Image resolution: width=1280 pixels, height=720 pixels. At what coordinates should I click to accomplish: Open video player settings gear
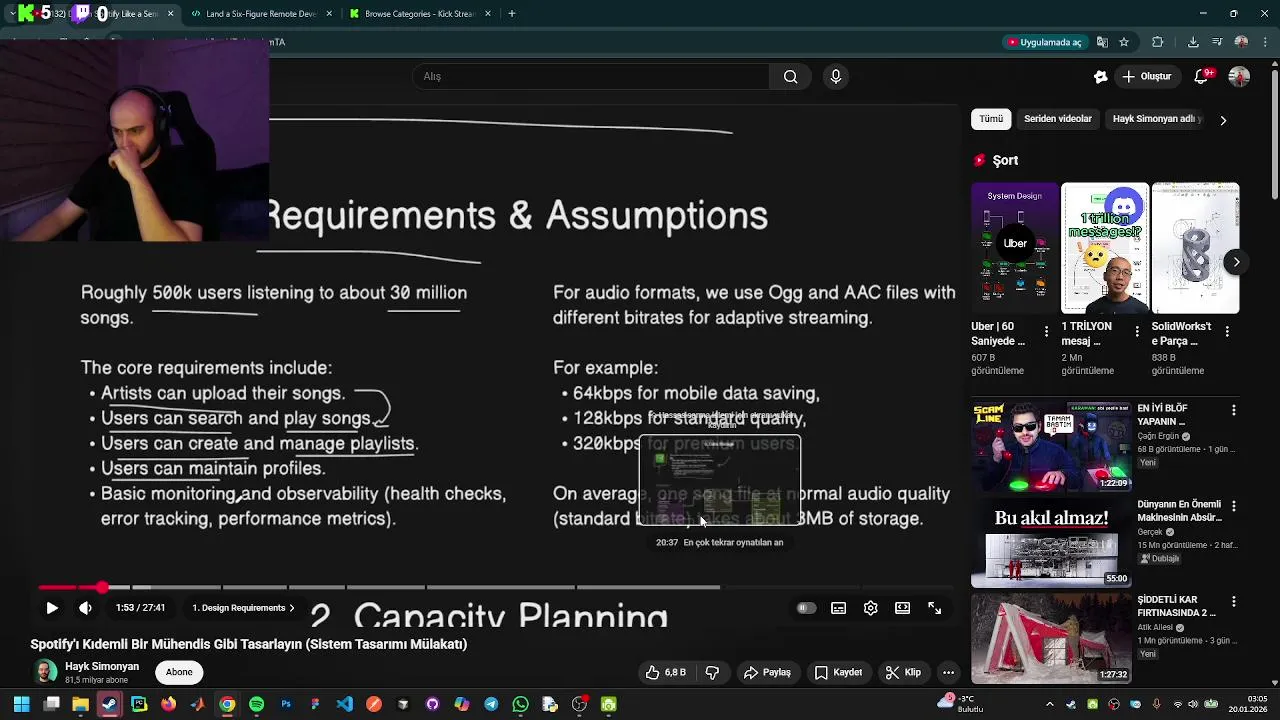pyautogui.click(x=871, y=608)
